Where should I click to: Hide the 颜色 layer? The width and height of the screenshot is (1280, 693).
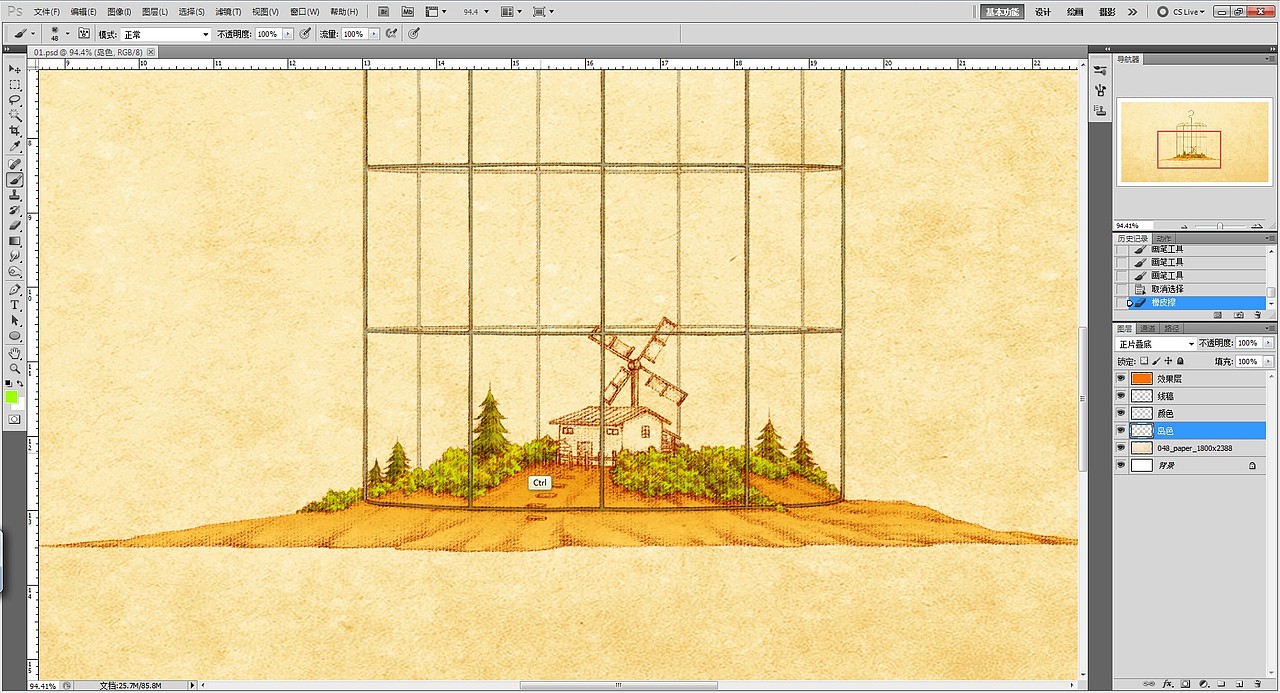[1121, 413]
